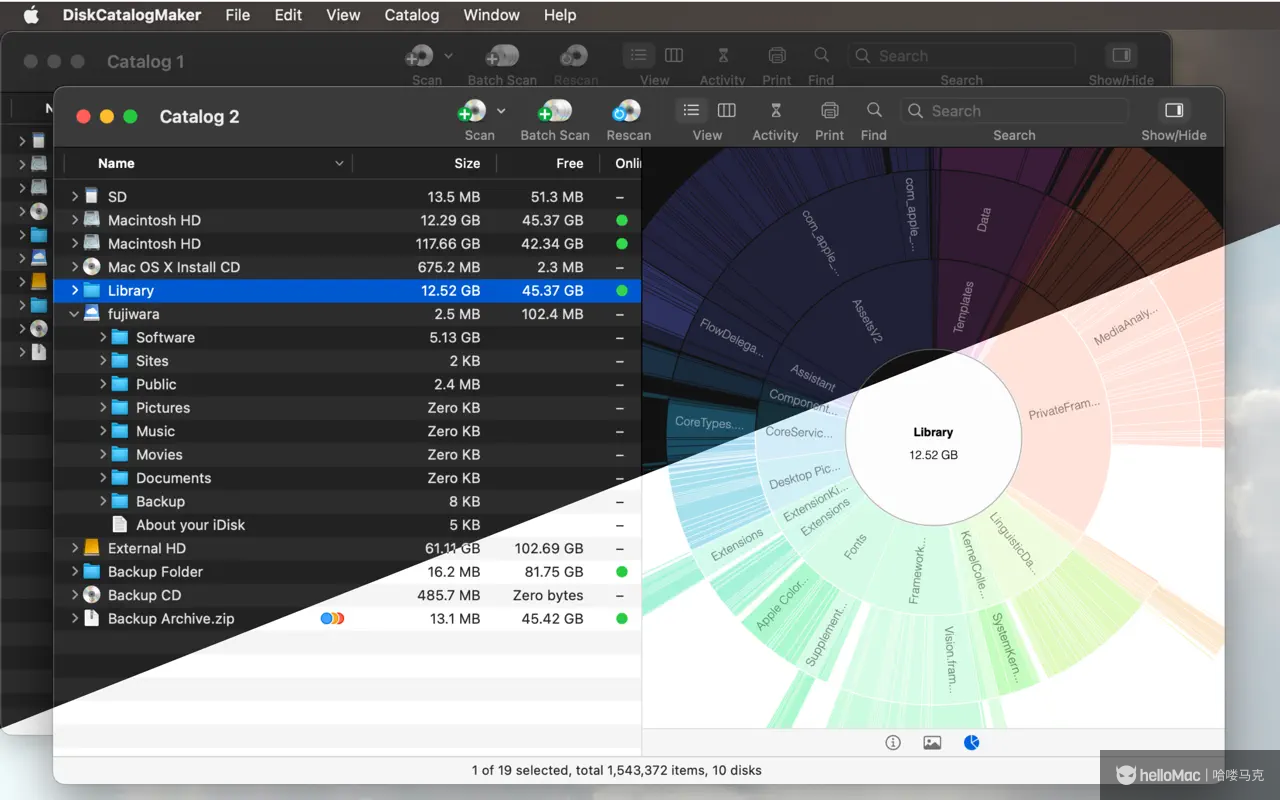The width and height of the screenshot is (1280, 800).
Task: Sort by the Free column header
Action: (x=570, y=163)
